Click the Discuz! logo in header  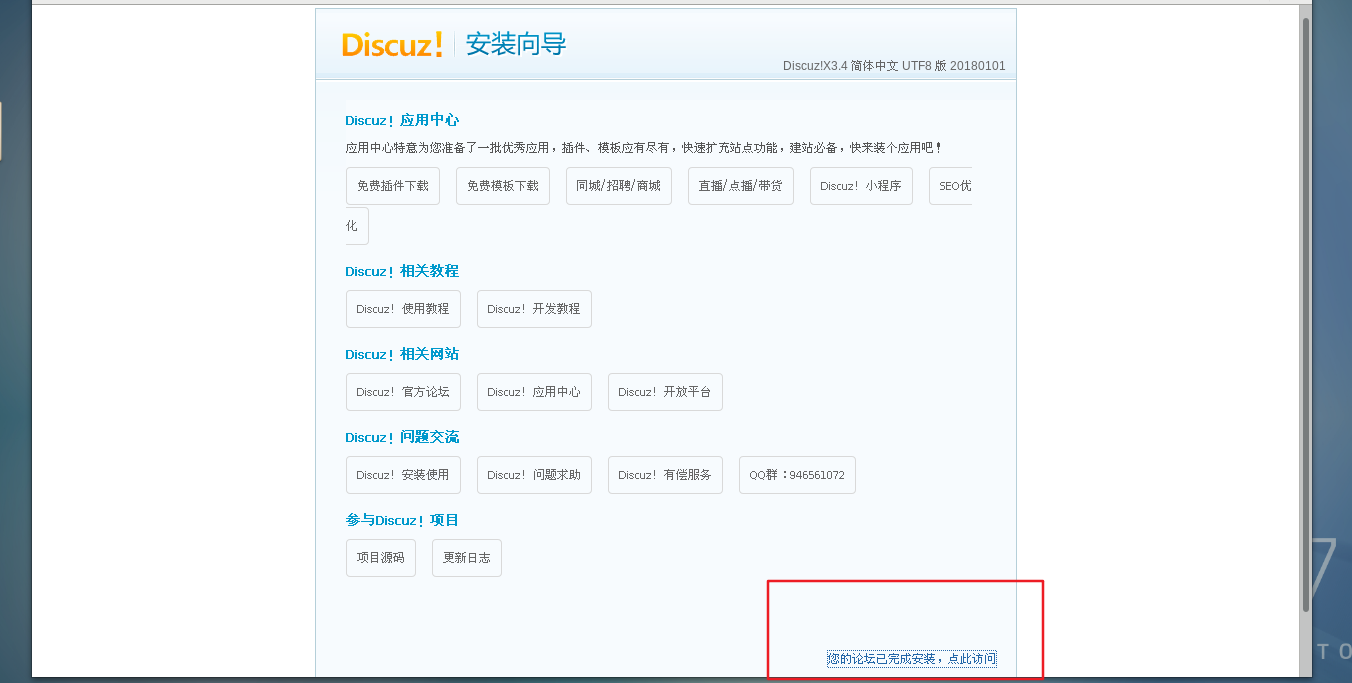pyautogui.click(x=392, y=44)
